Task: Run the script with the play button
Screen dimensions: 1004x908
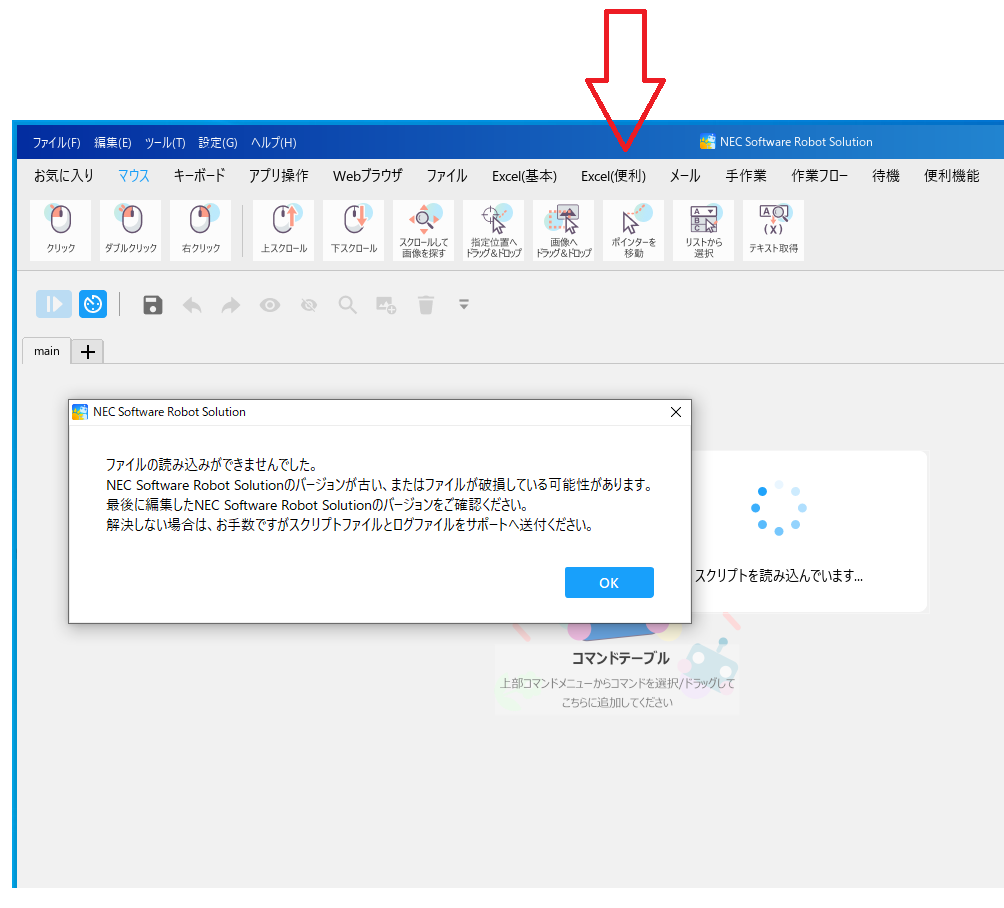Action: [54, 304]
